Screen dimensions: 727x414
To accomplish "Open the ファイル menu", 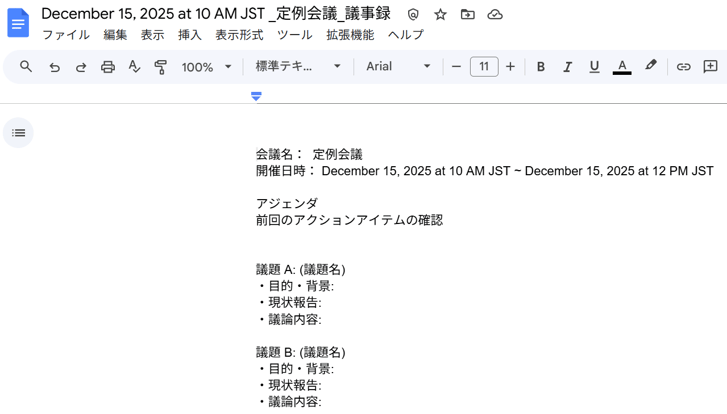I will click(x=65, y=35).
